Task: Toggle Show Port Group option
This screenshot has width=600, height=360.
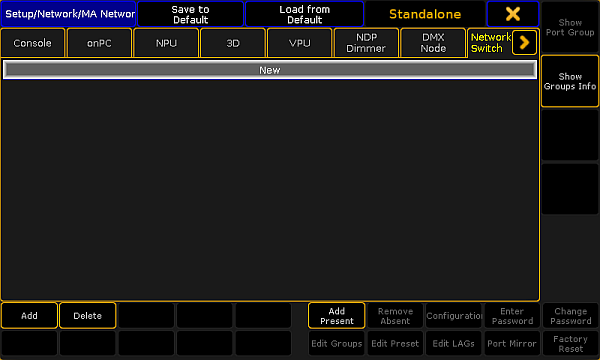Action: (570, 27)
